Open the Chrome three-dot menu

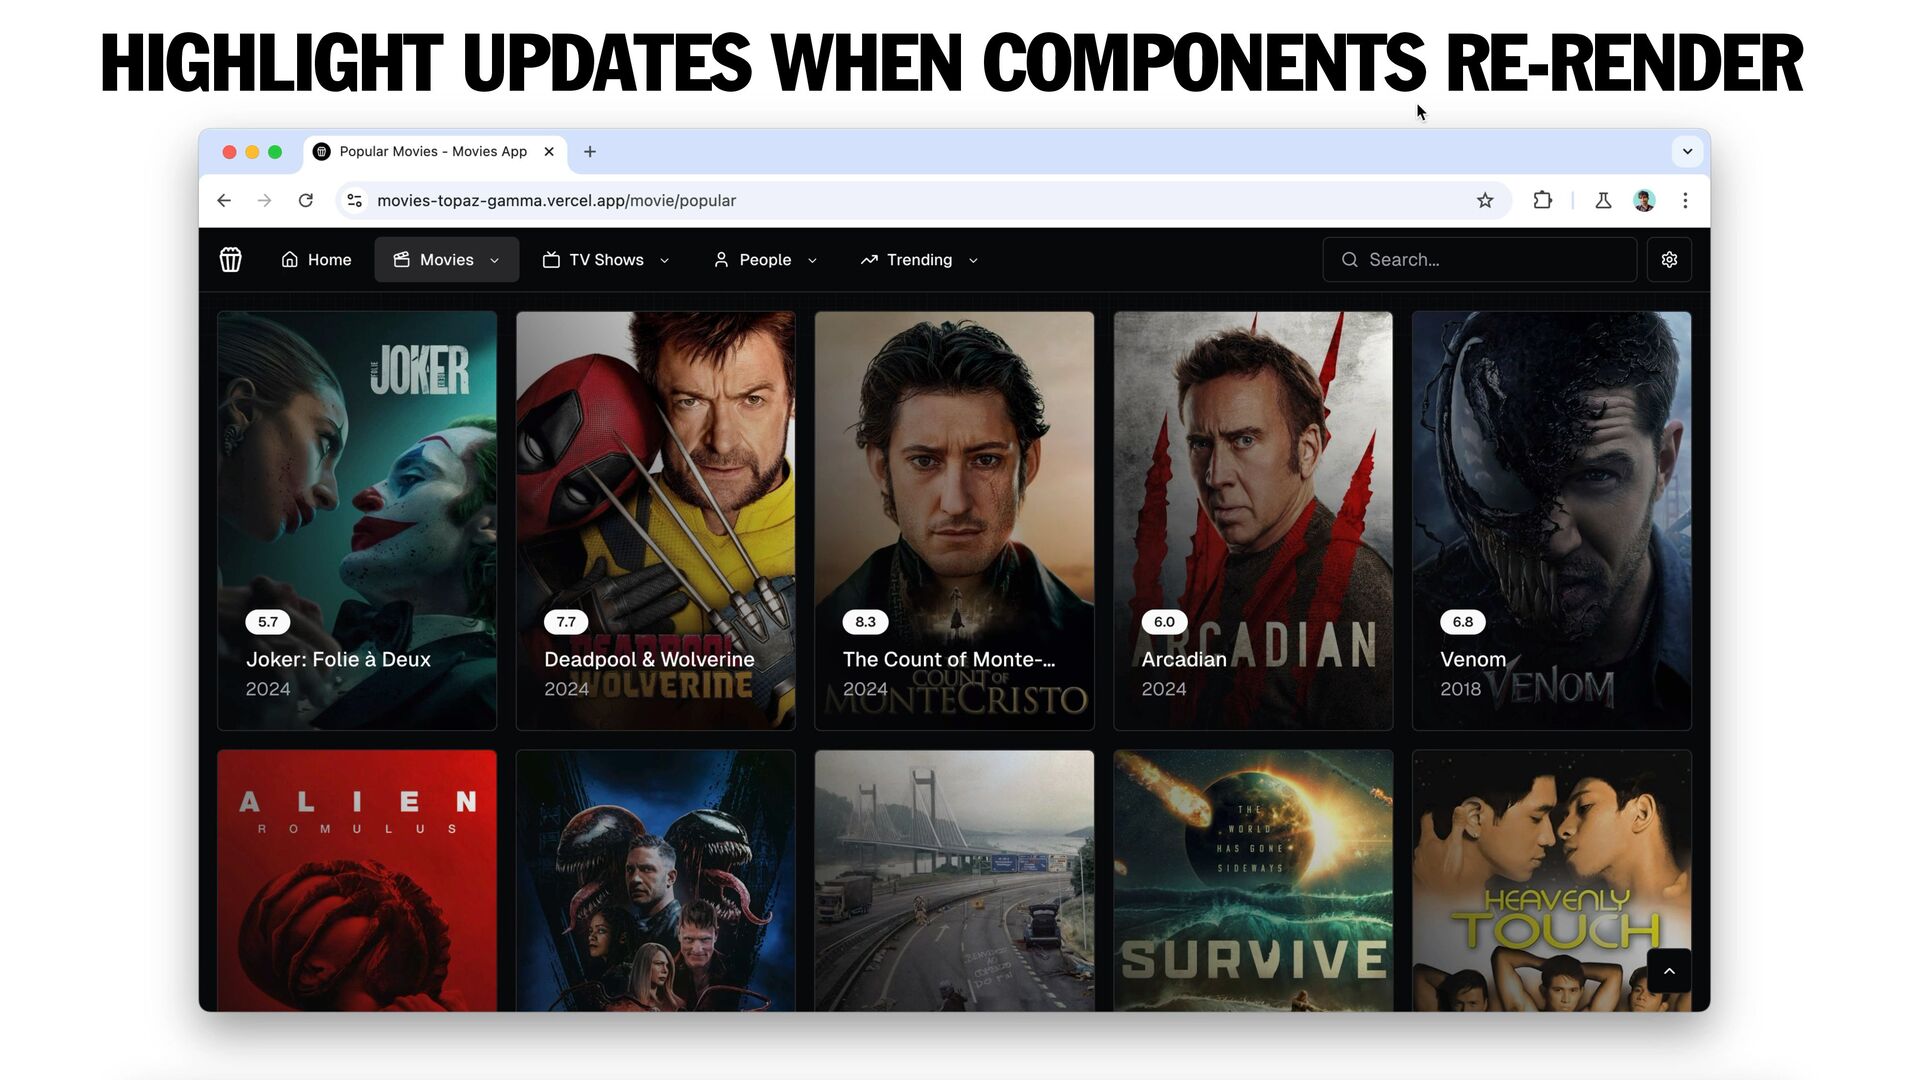click(1685, 201)
